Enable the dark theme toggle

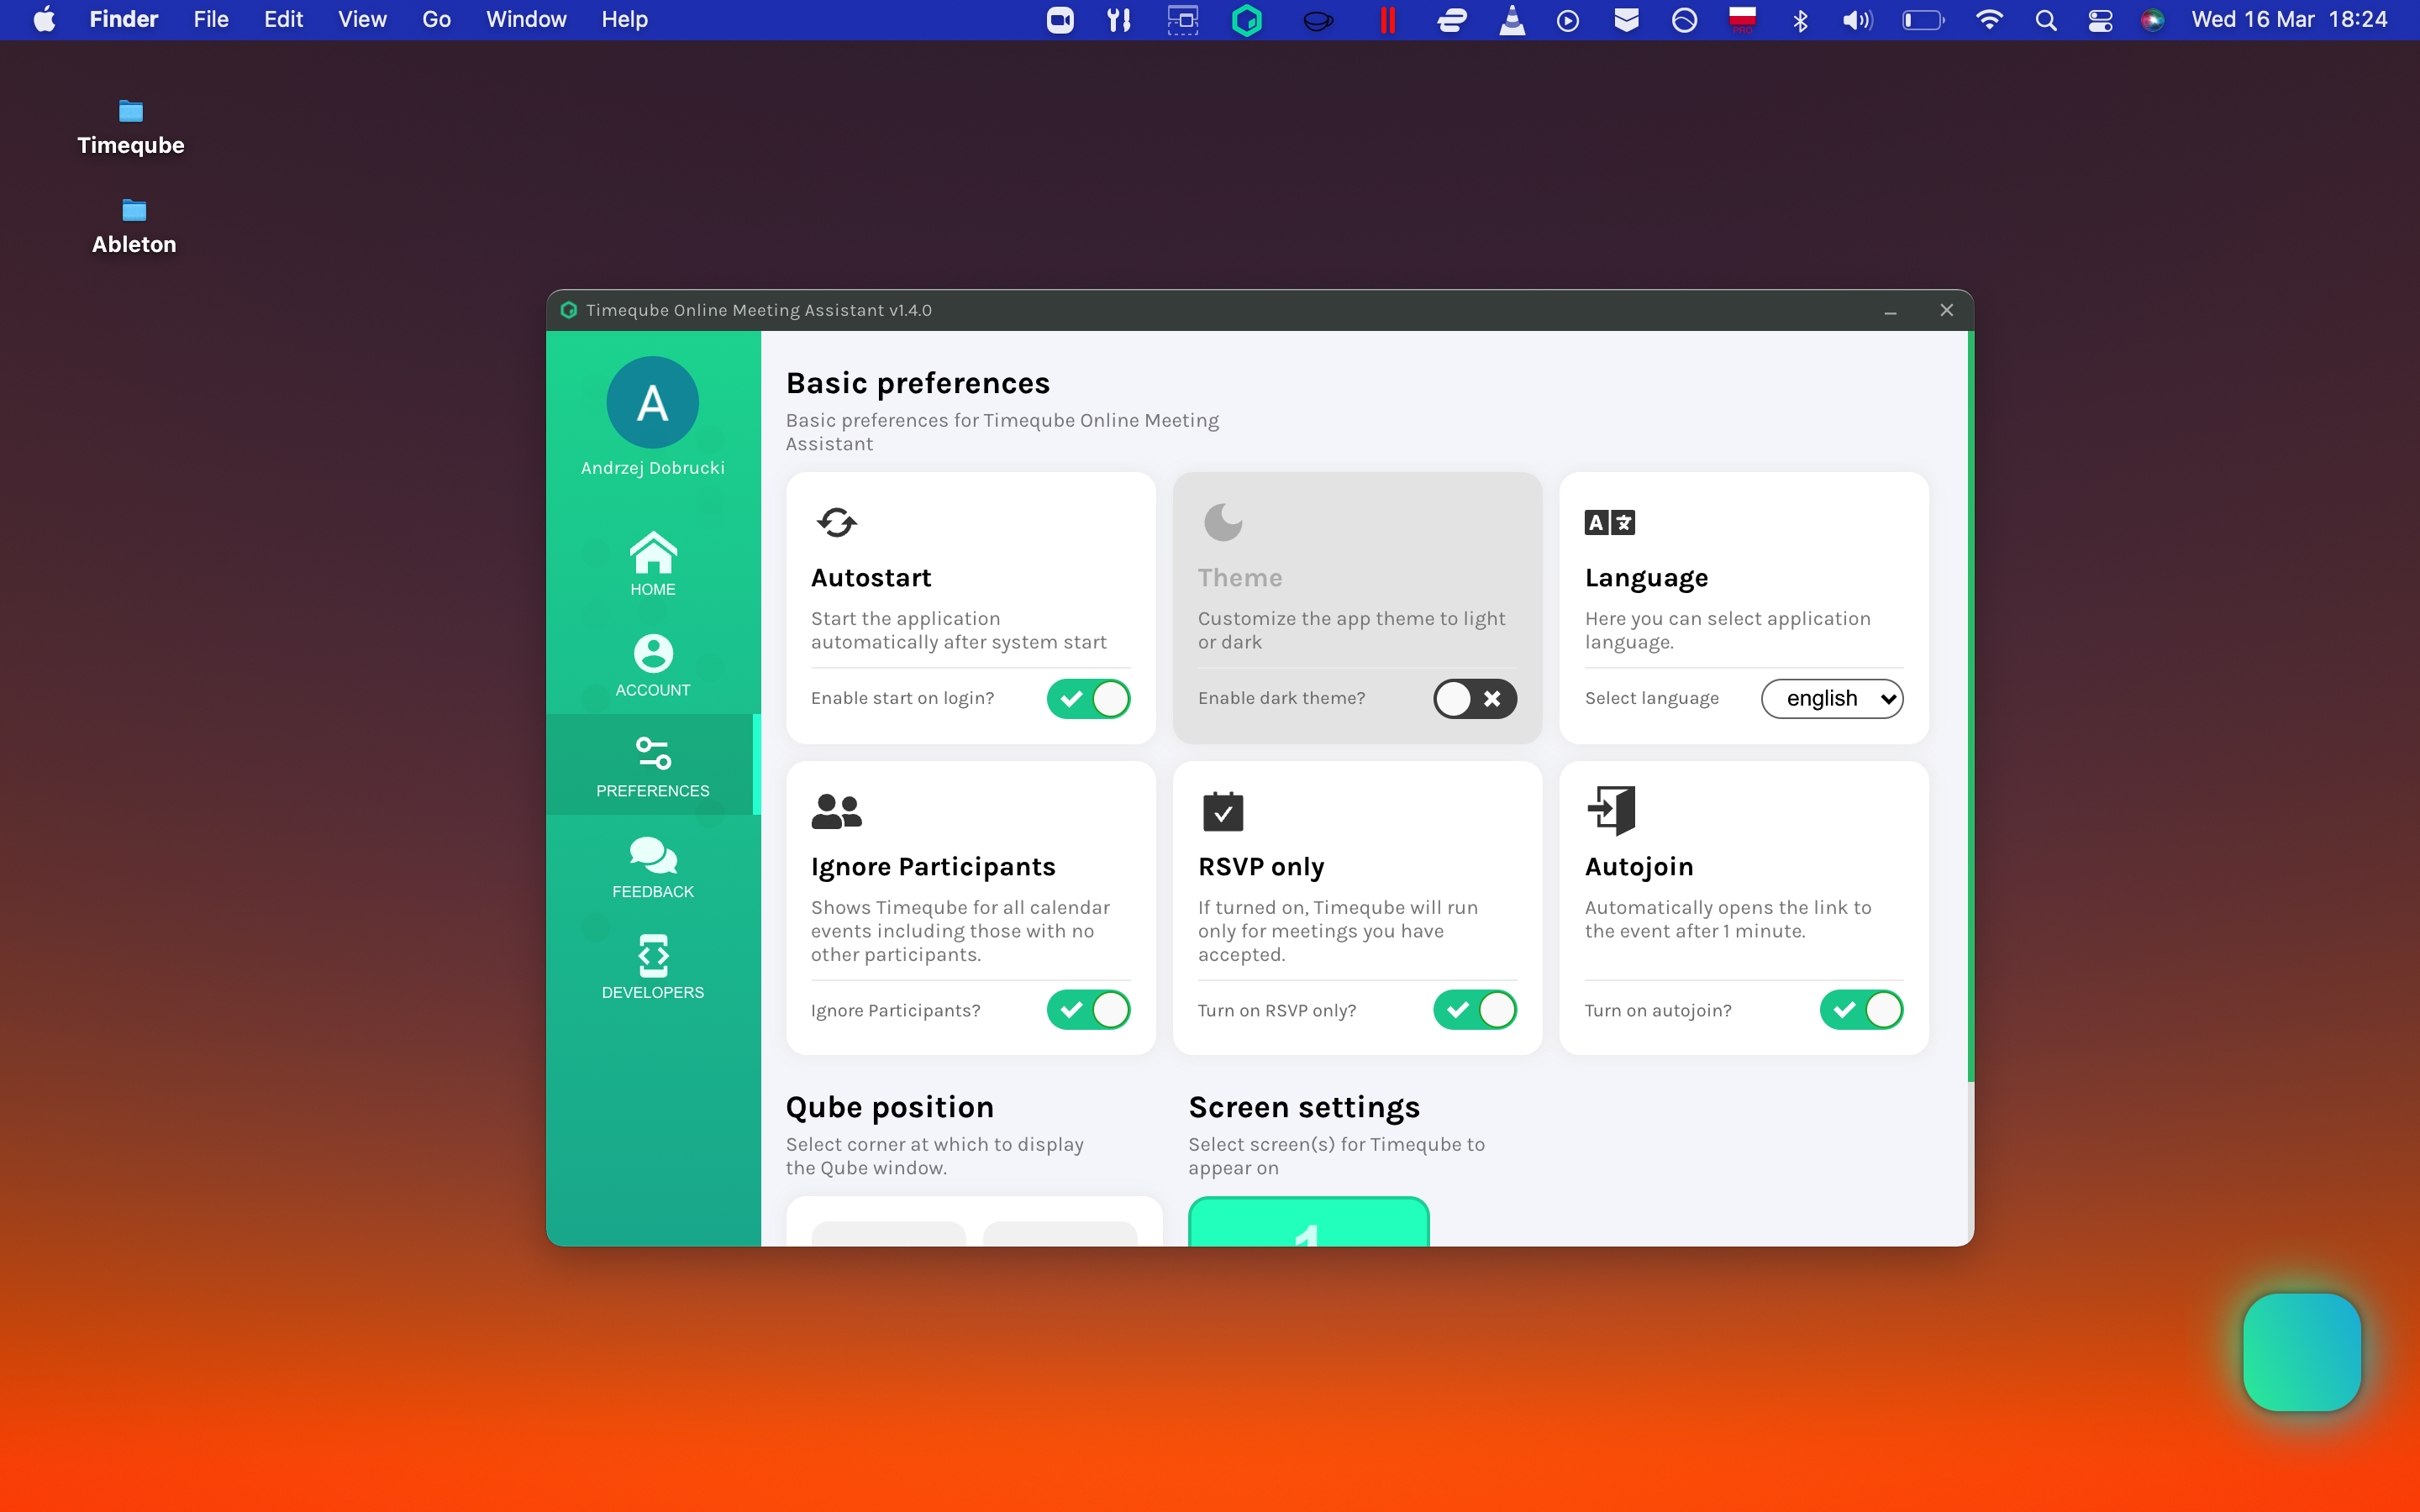tap(1474, 698)
